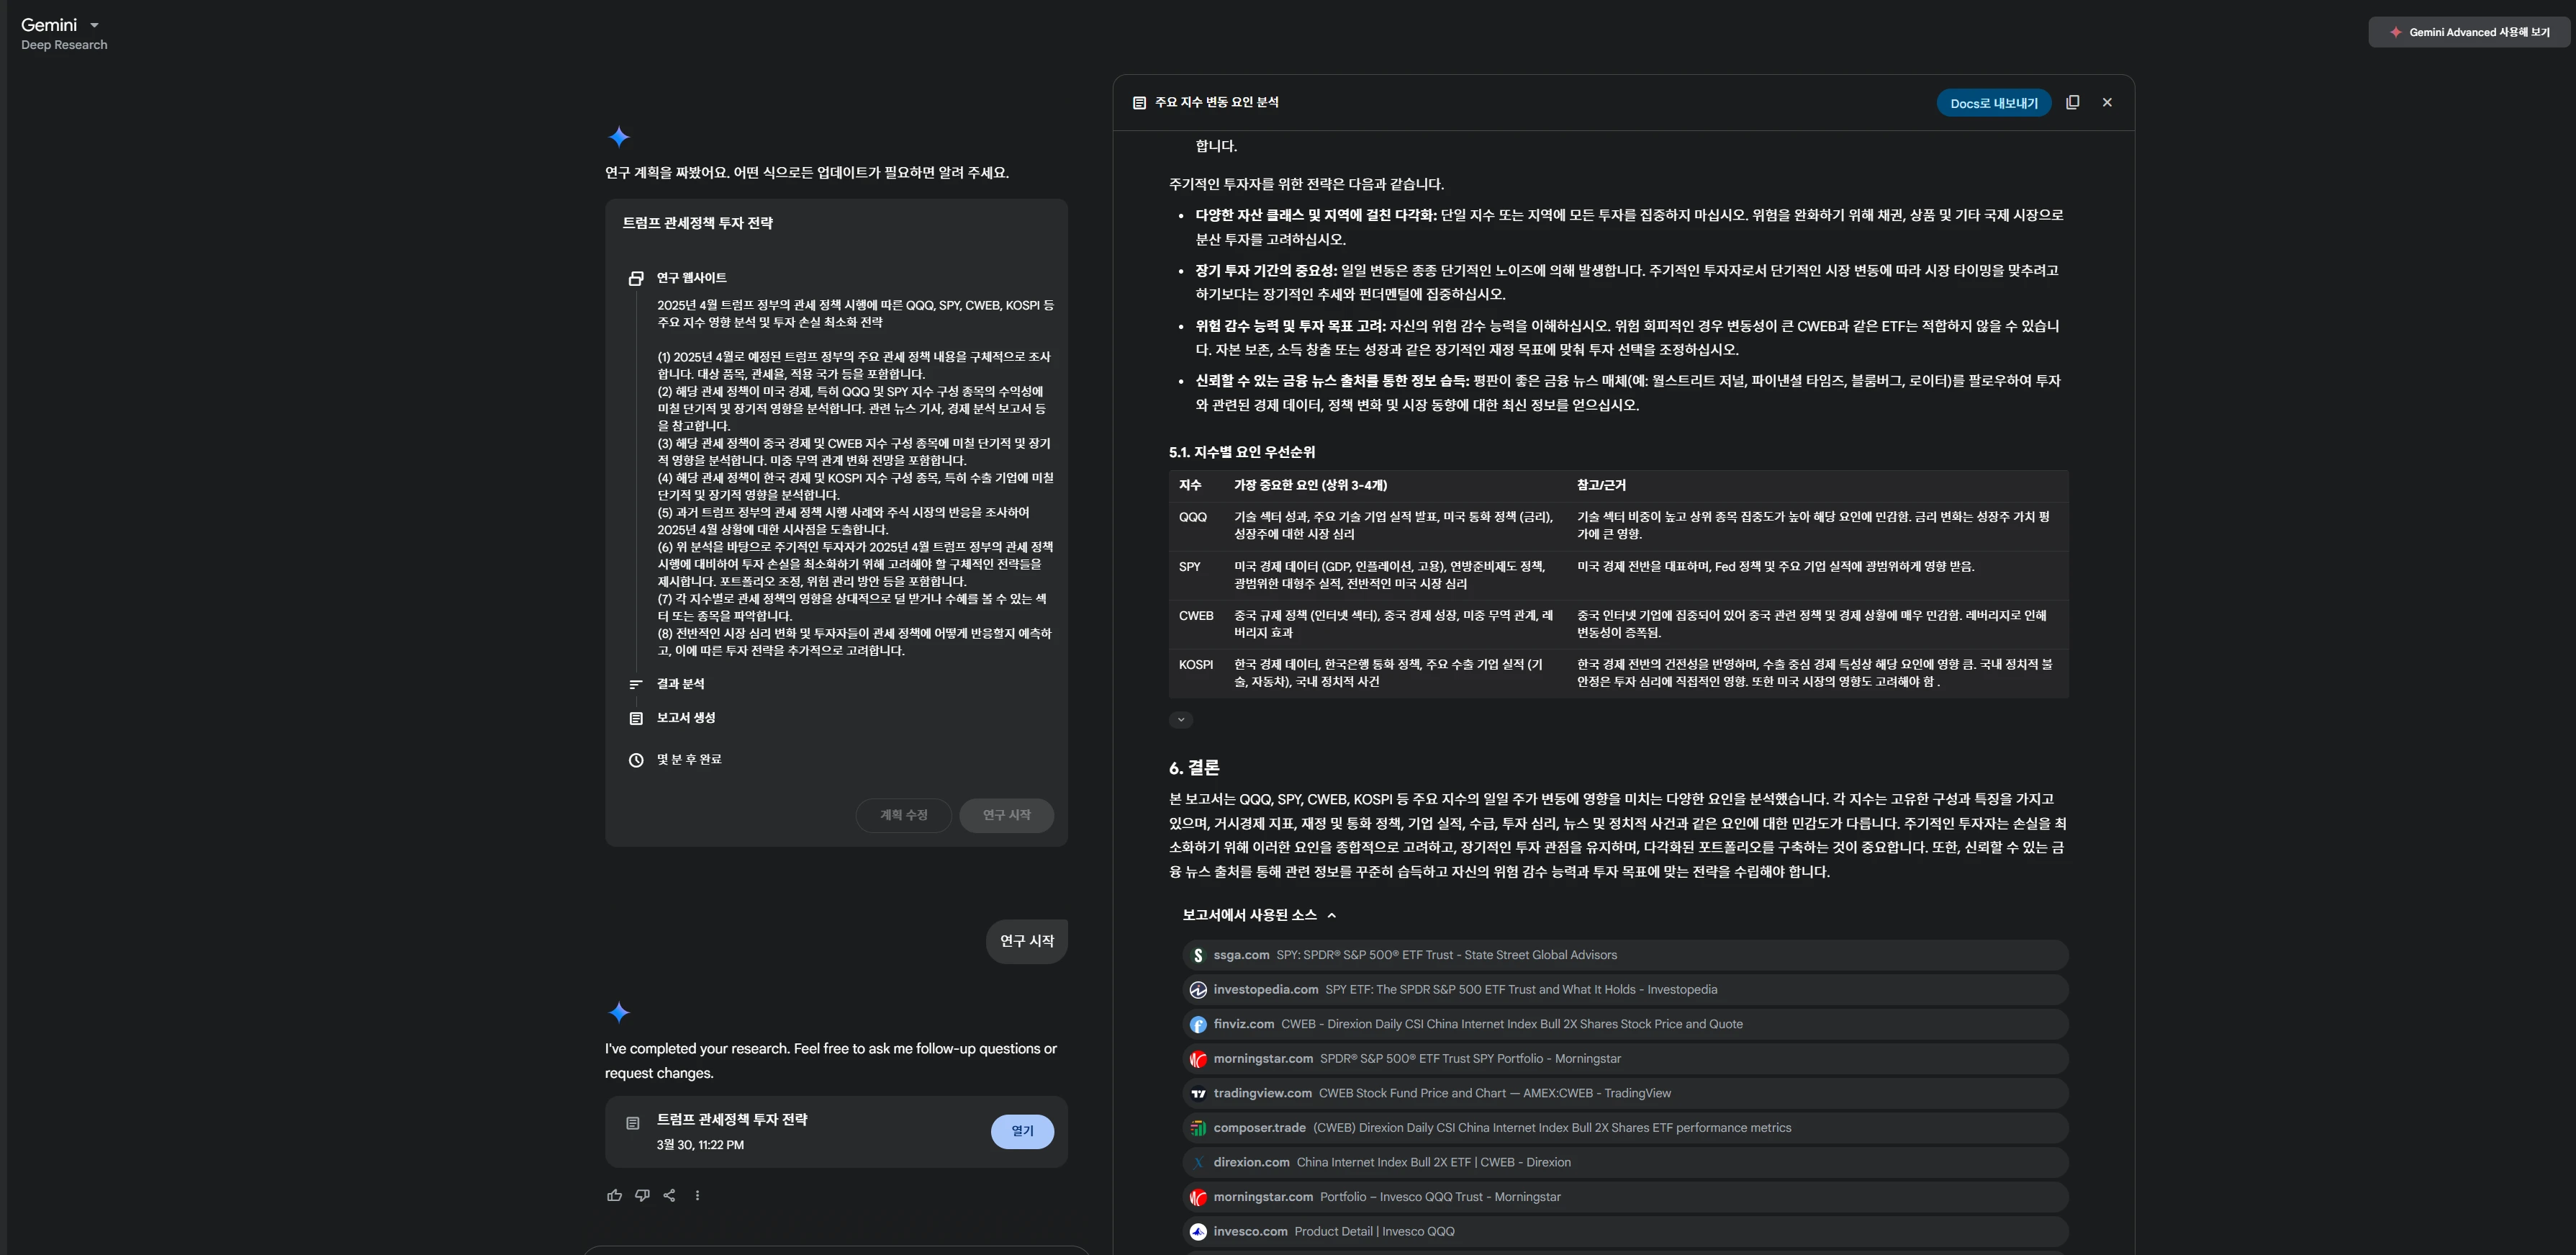Click the finviz.com favicon
2576x1255 pixels.
[1198, 1025]
